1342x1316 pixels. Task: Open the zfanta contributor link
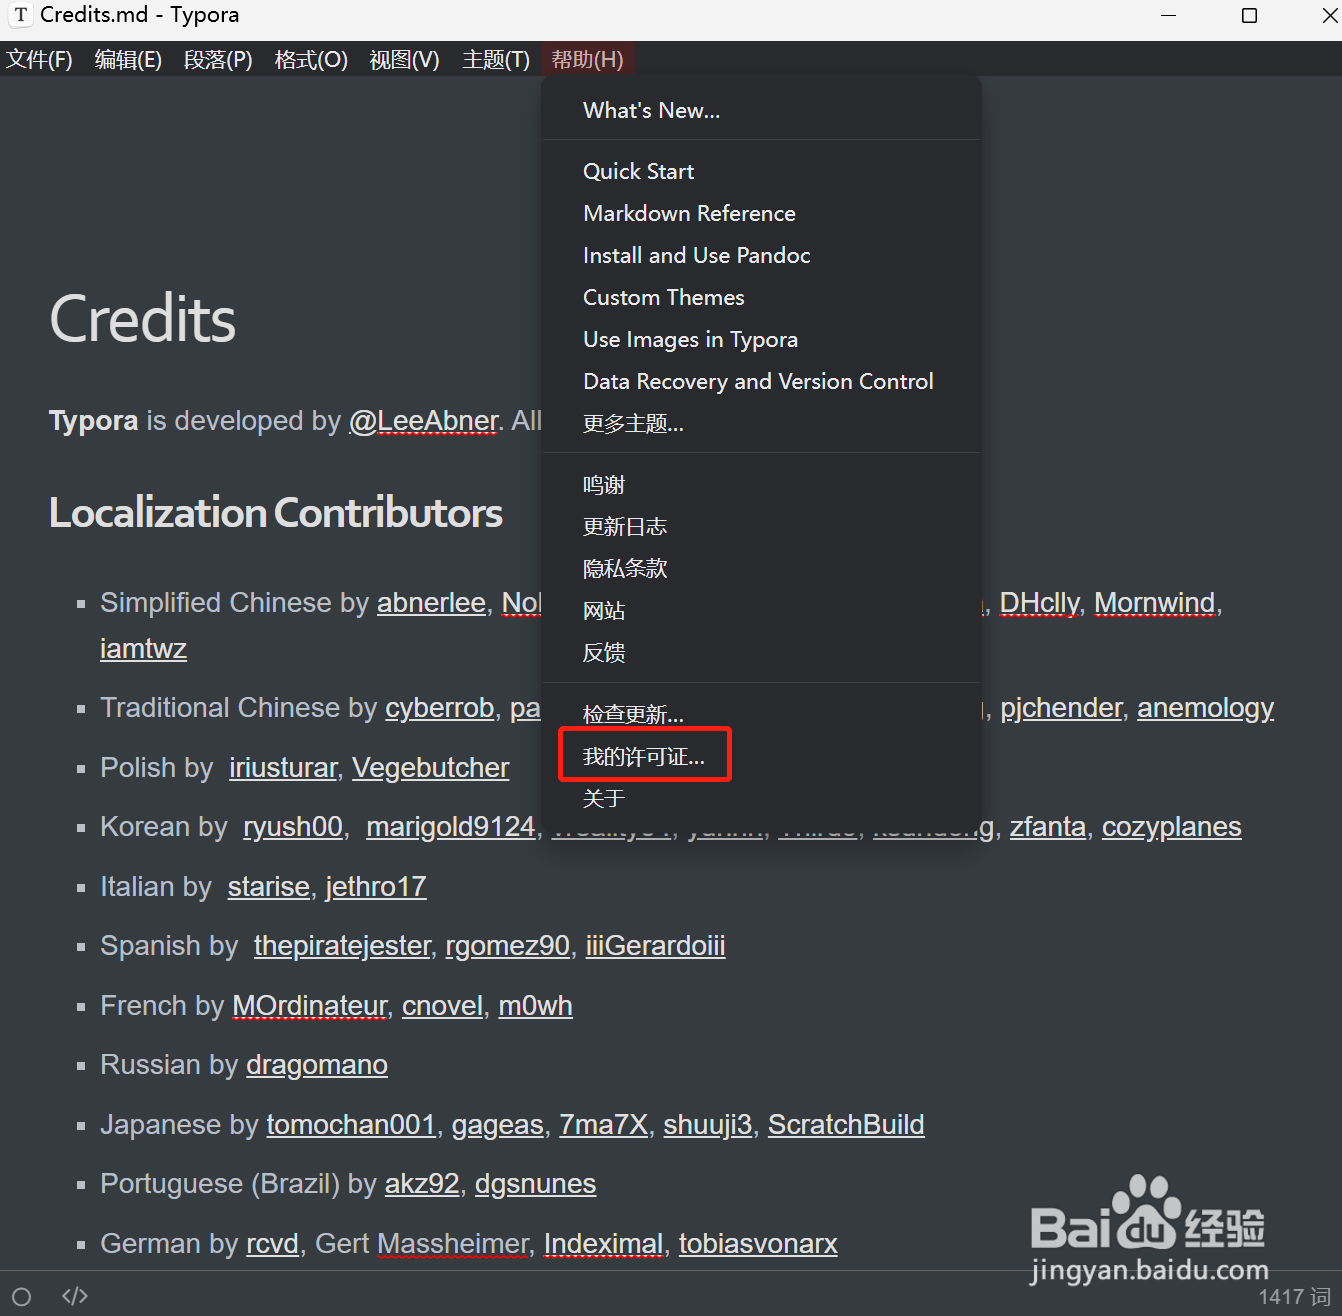coord(1048,827)
